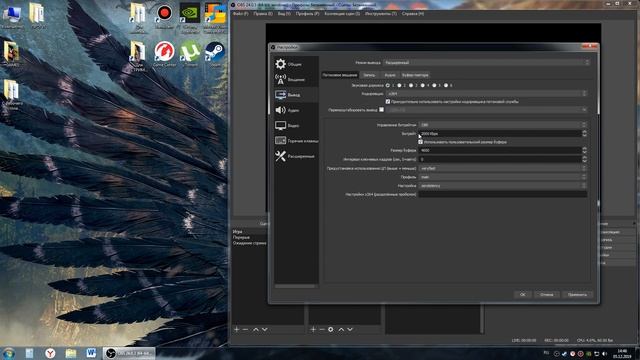Select the Вывод (Output) settings section
This screenshot has height=360, width=640.
coord(296,95)
